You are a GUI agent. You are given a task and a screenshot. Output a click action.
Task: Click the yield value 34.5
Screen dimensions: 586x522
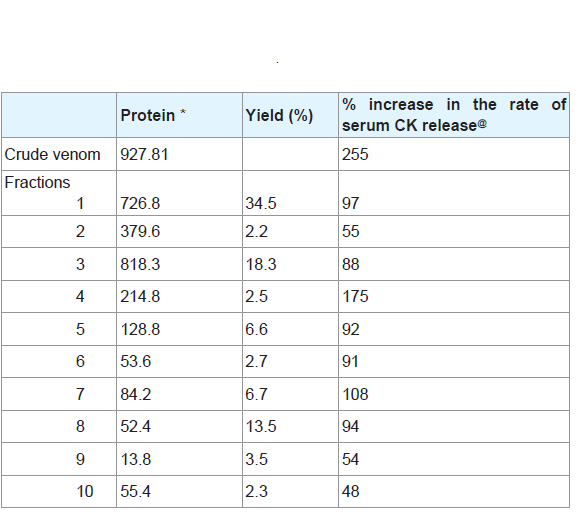pos(261,204)
